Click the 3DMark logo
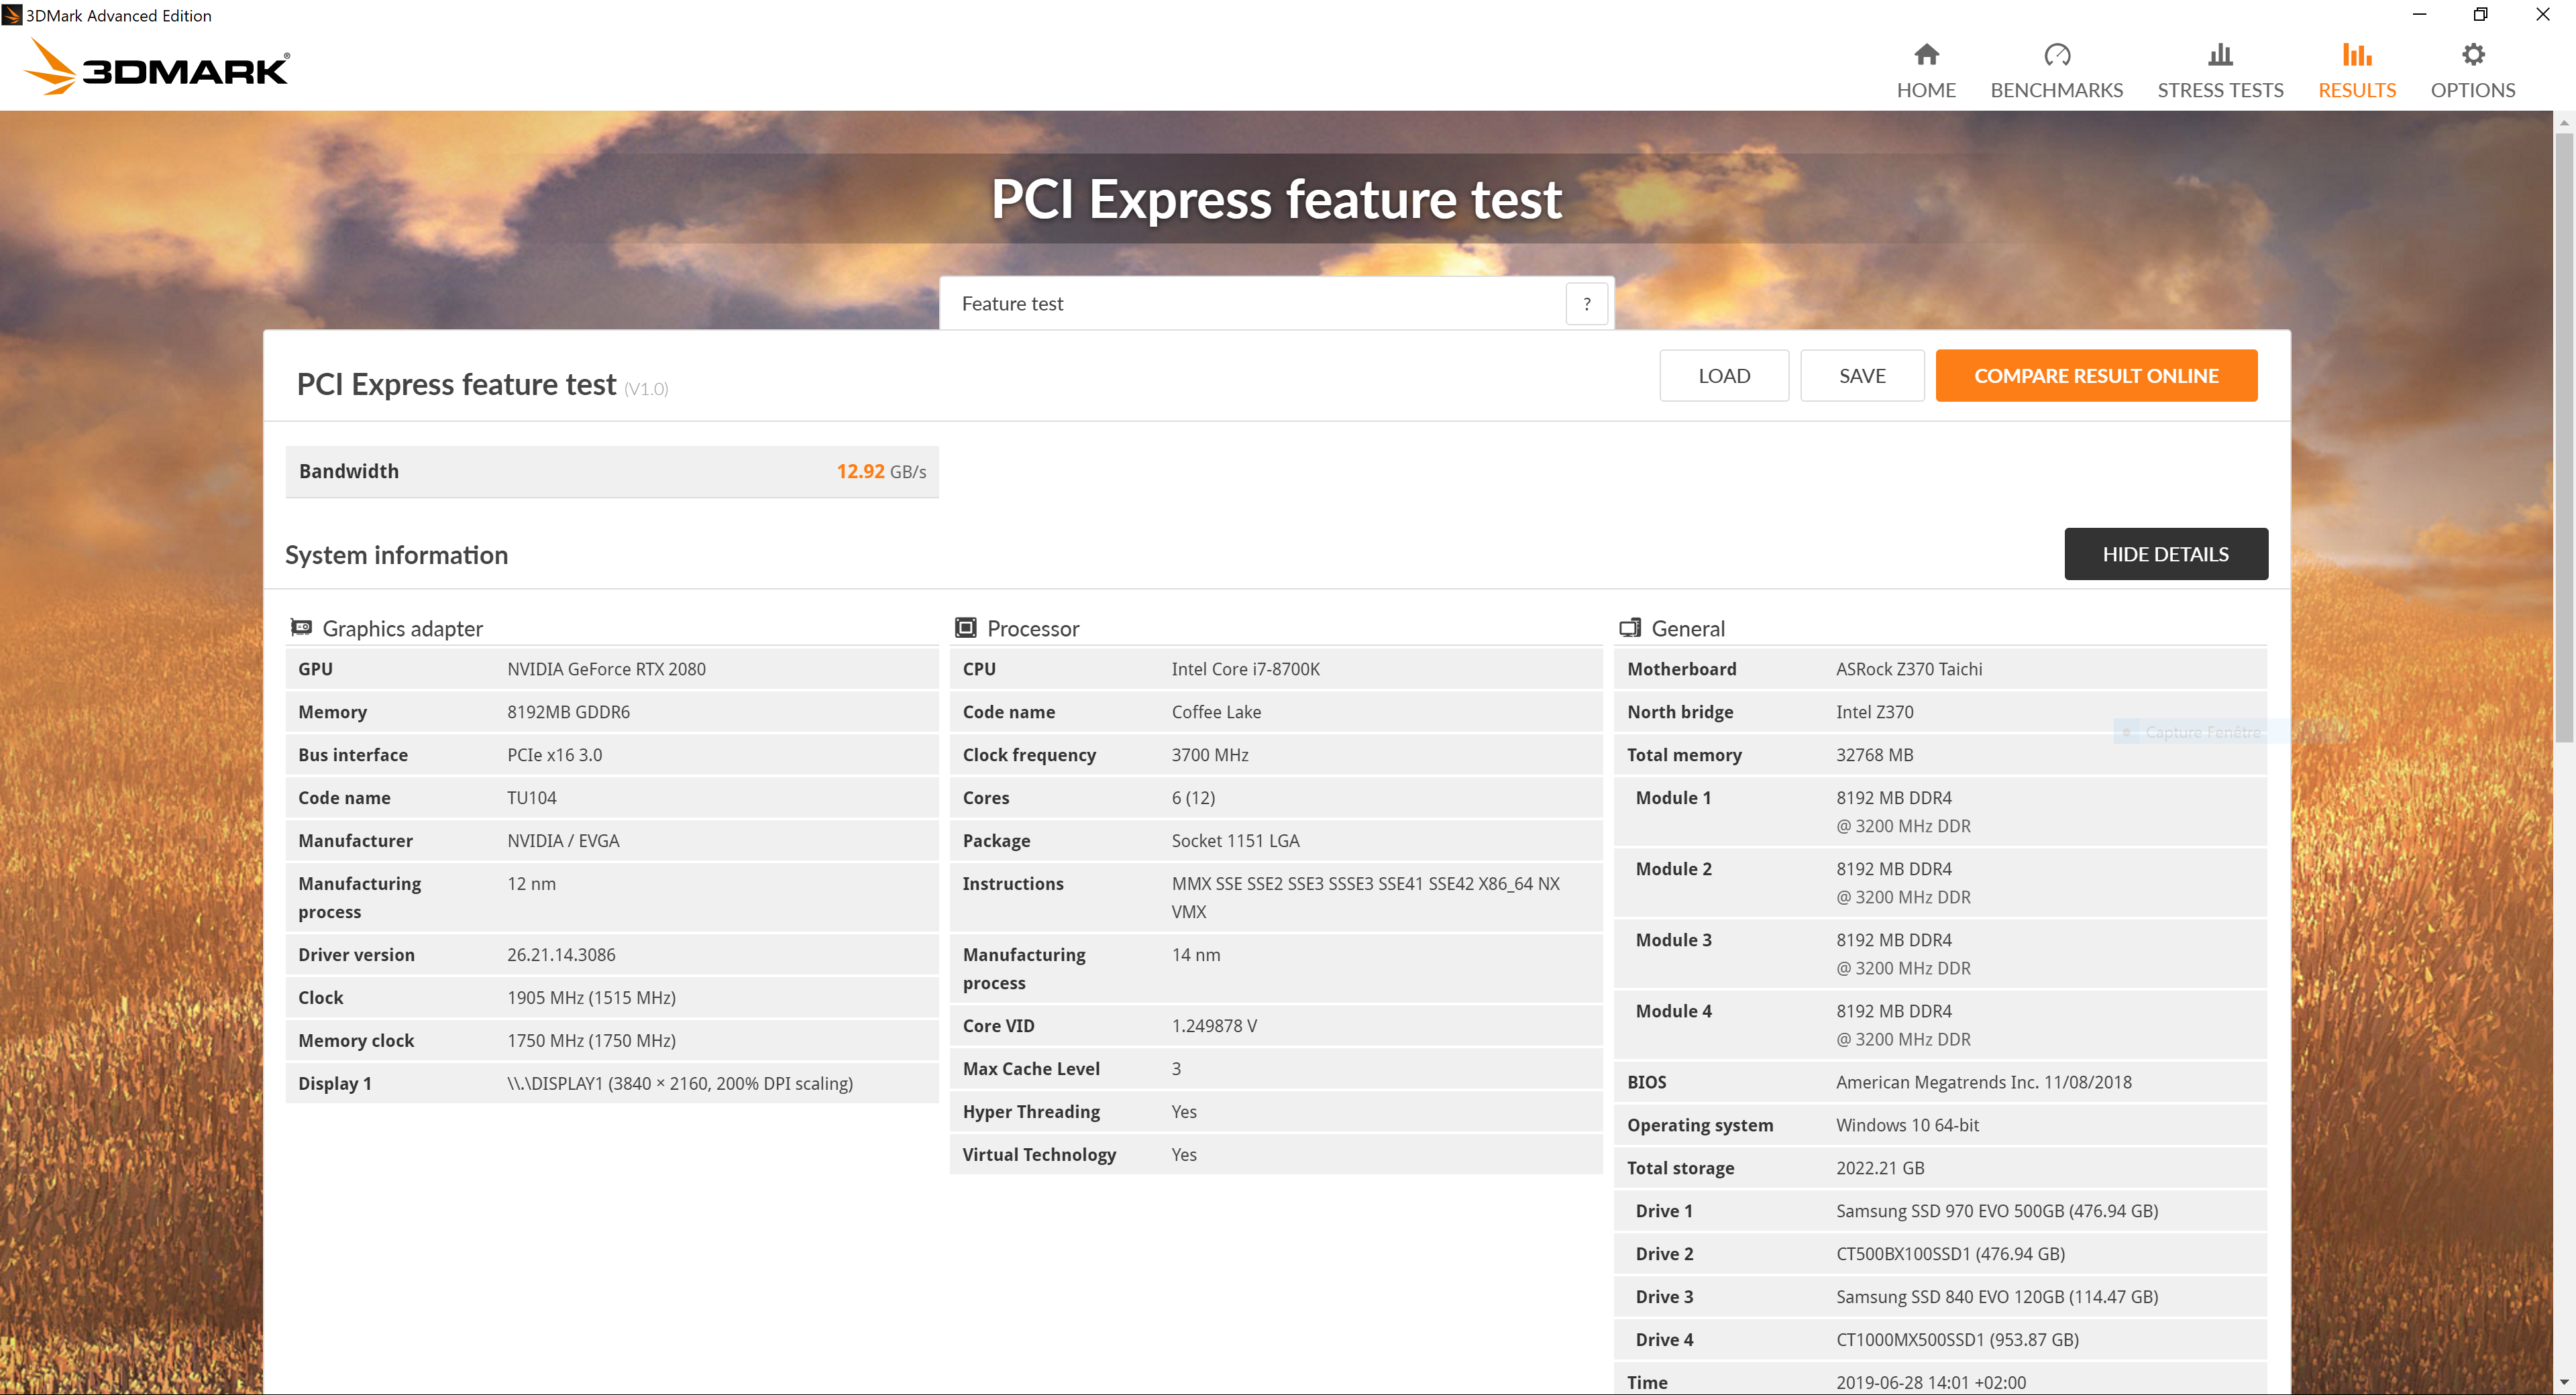 [157, 68]
